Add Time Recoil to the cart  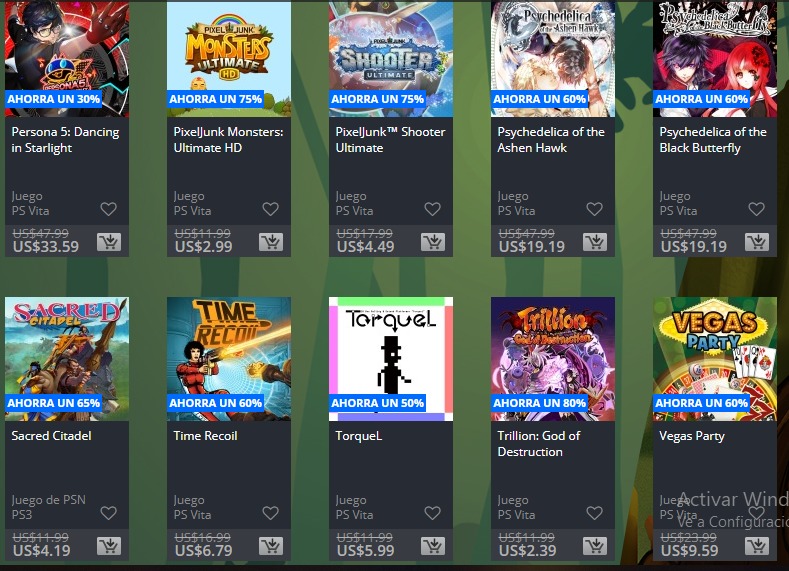(x=271, y=546)
